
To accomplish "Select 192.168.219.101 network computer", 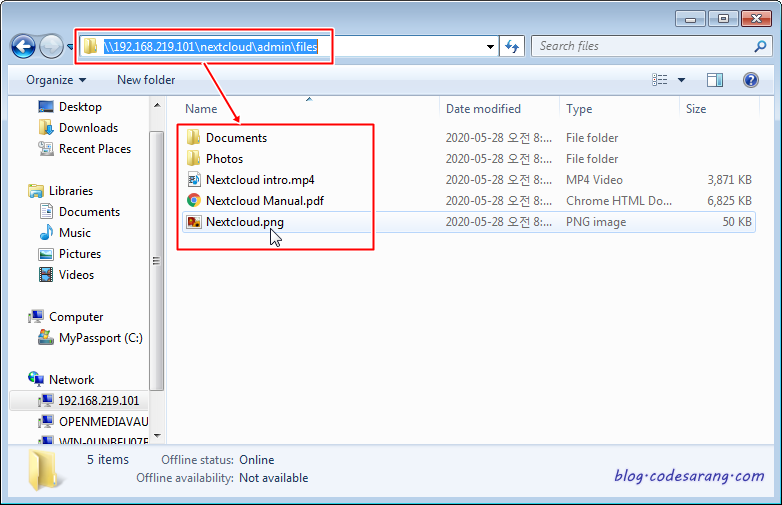I will point(99,401).
